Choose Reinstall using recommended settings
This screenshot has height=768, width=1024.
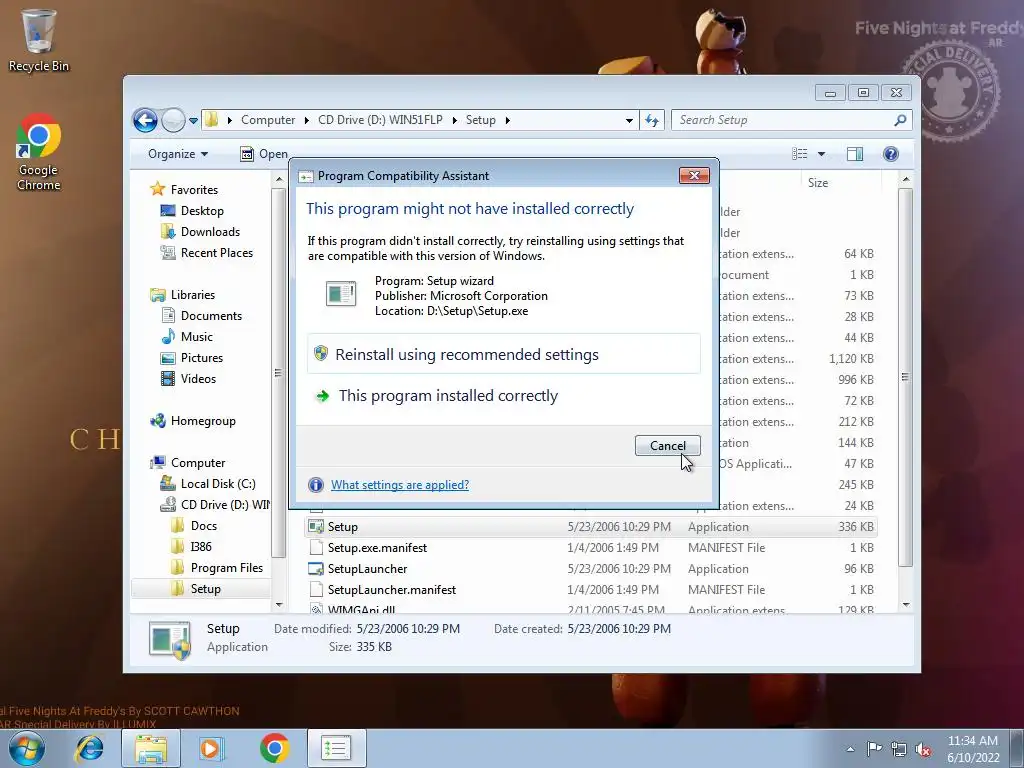click(504, 355)
